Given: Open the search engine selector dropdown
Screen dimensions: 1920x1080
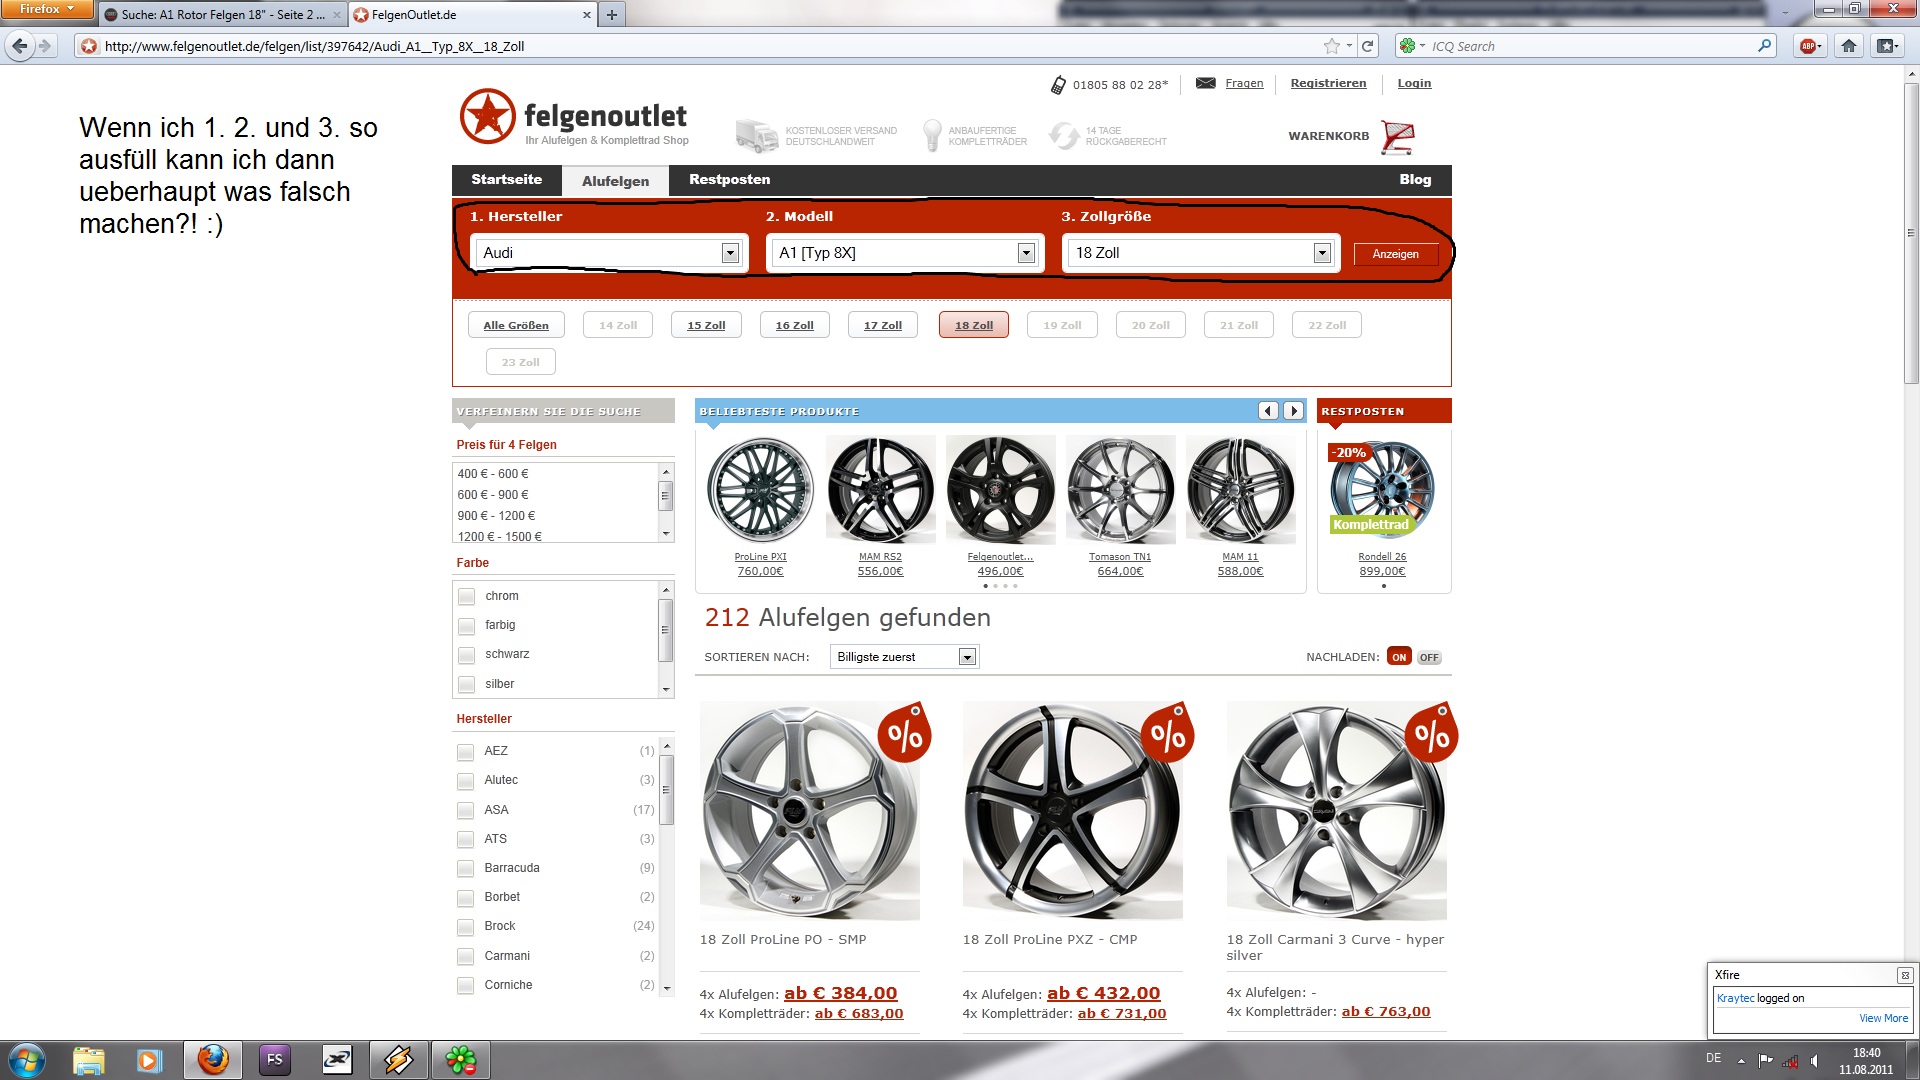Looking at the screenshot, I should click(1412, 46).
